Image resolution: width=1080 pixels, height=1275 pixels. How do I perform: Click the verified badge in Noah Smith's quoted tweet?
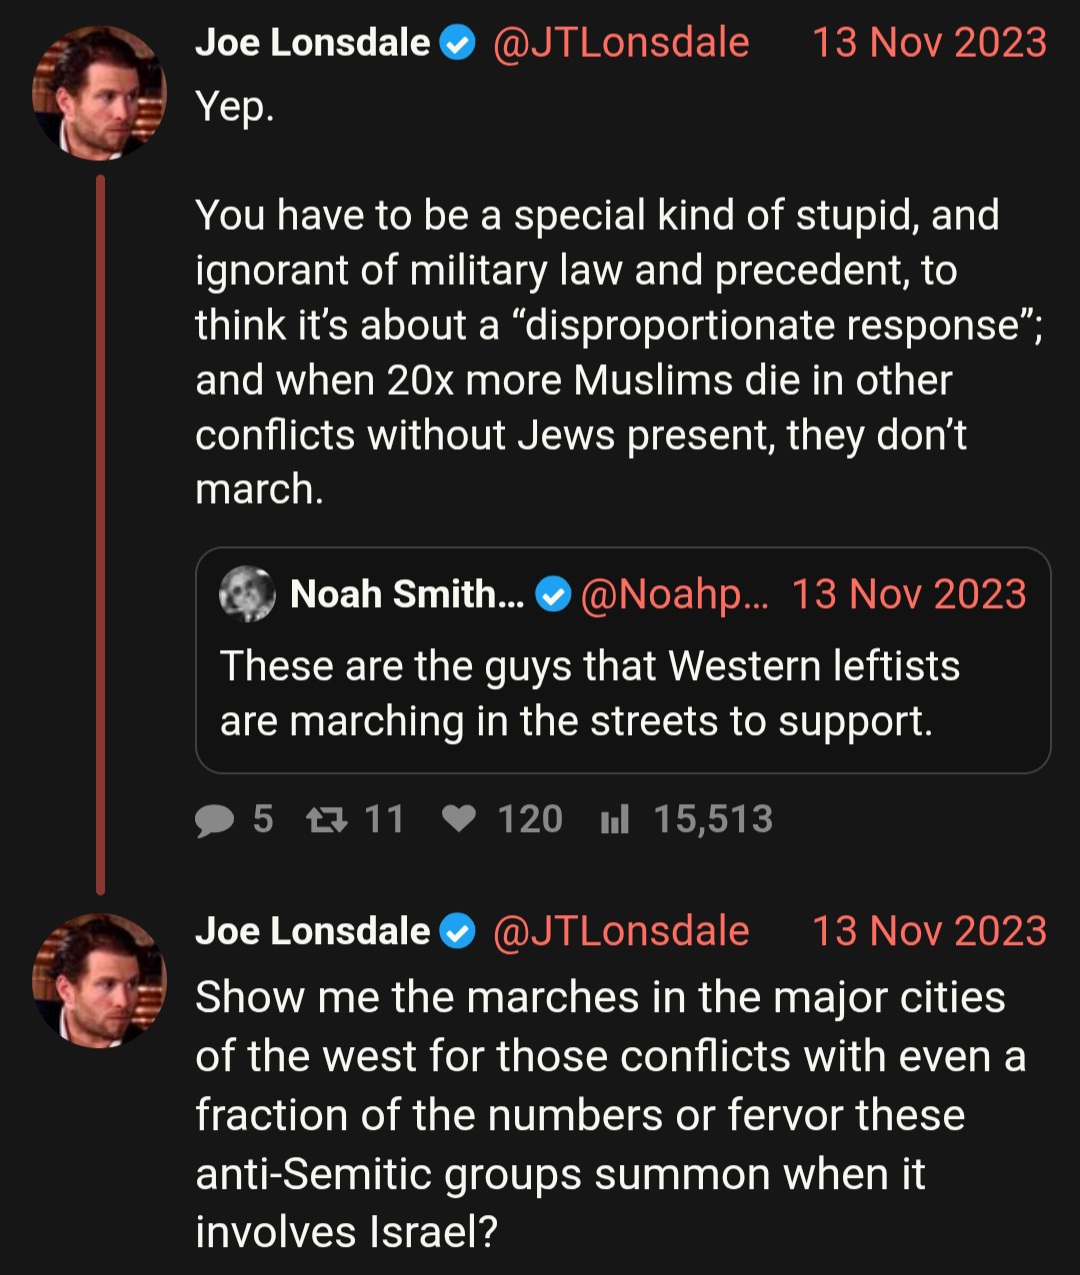point(553,595)
